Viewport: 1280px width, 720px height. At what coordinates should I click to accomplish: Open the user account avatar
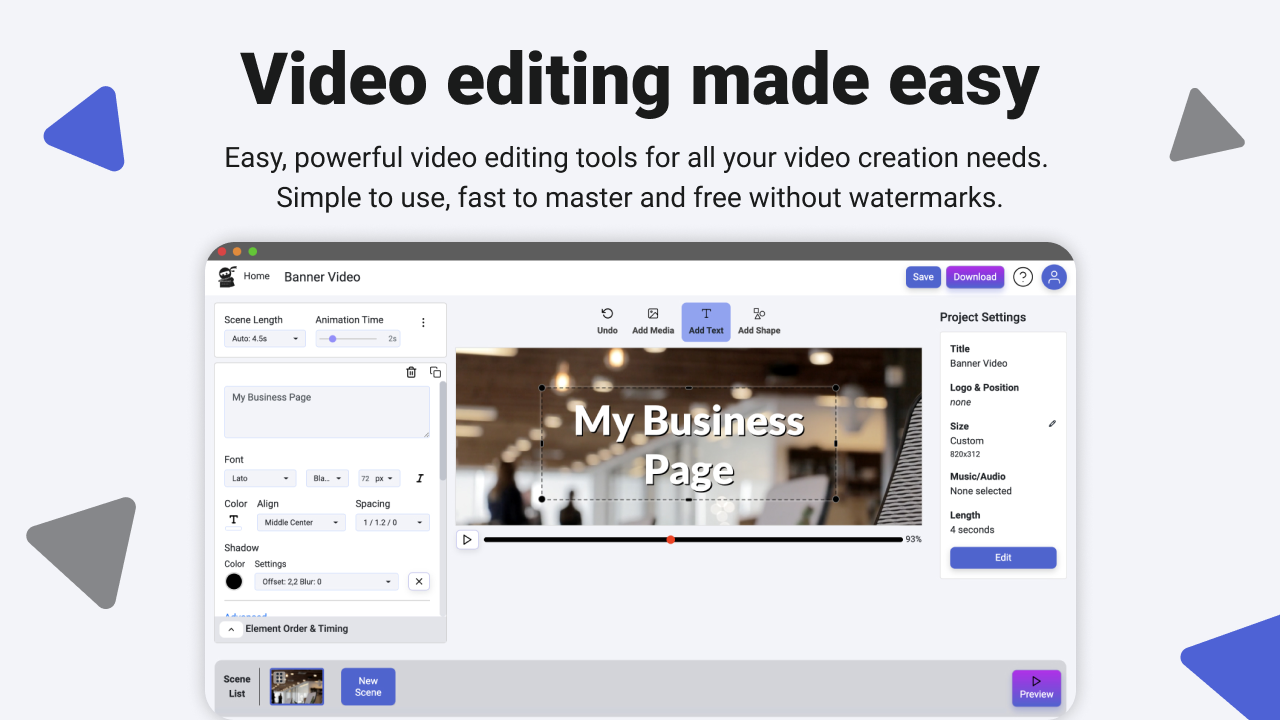[x=1054, y=277]
